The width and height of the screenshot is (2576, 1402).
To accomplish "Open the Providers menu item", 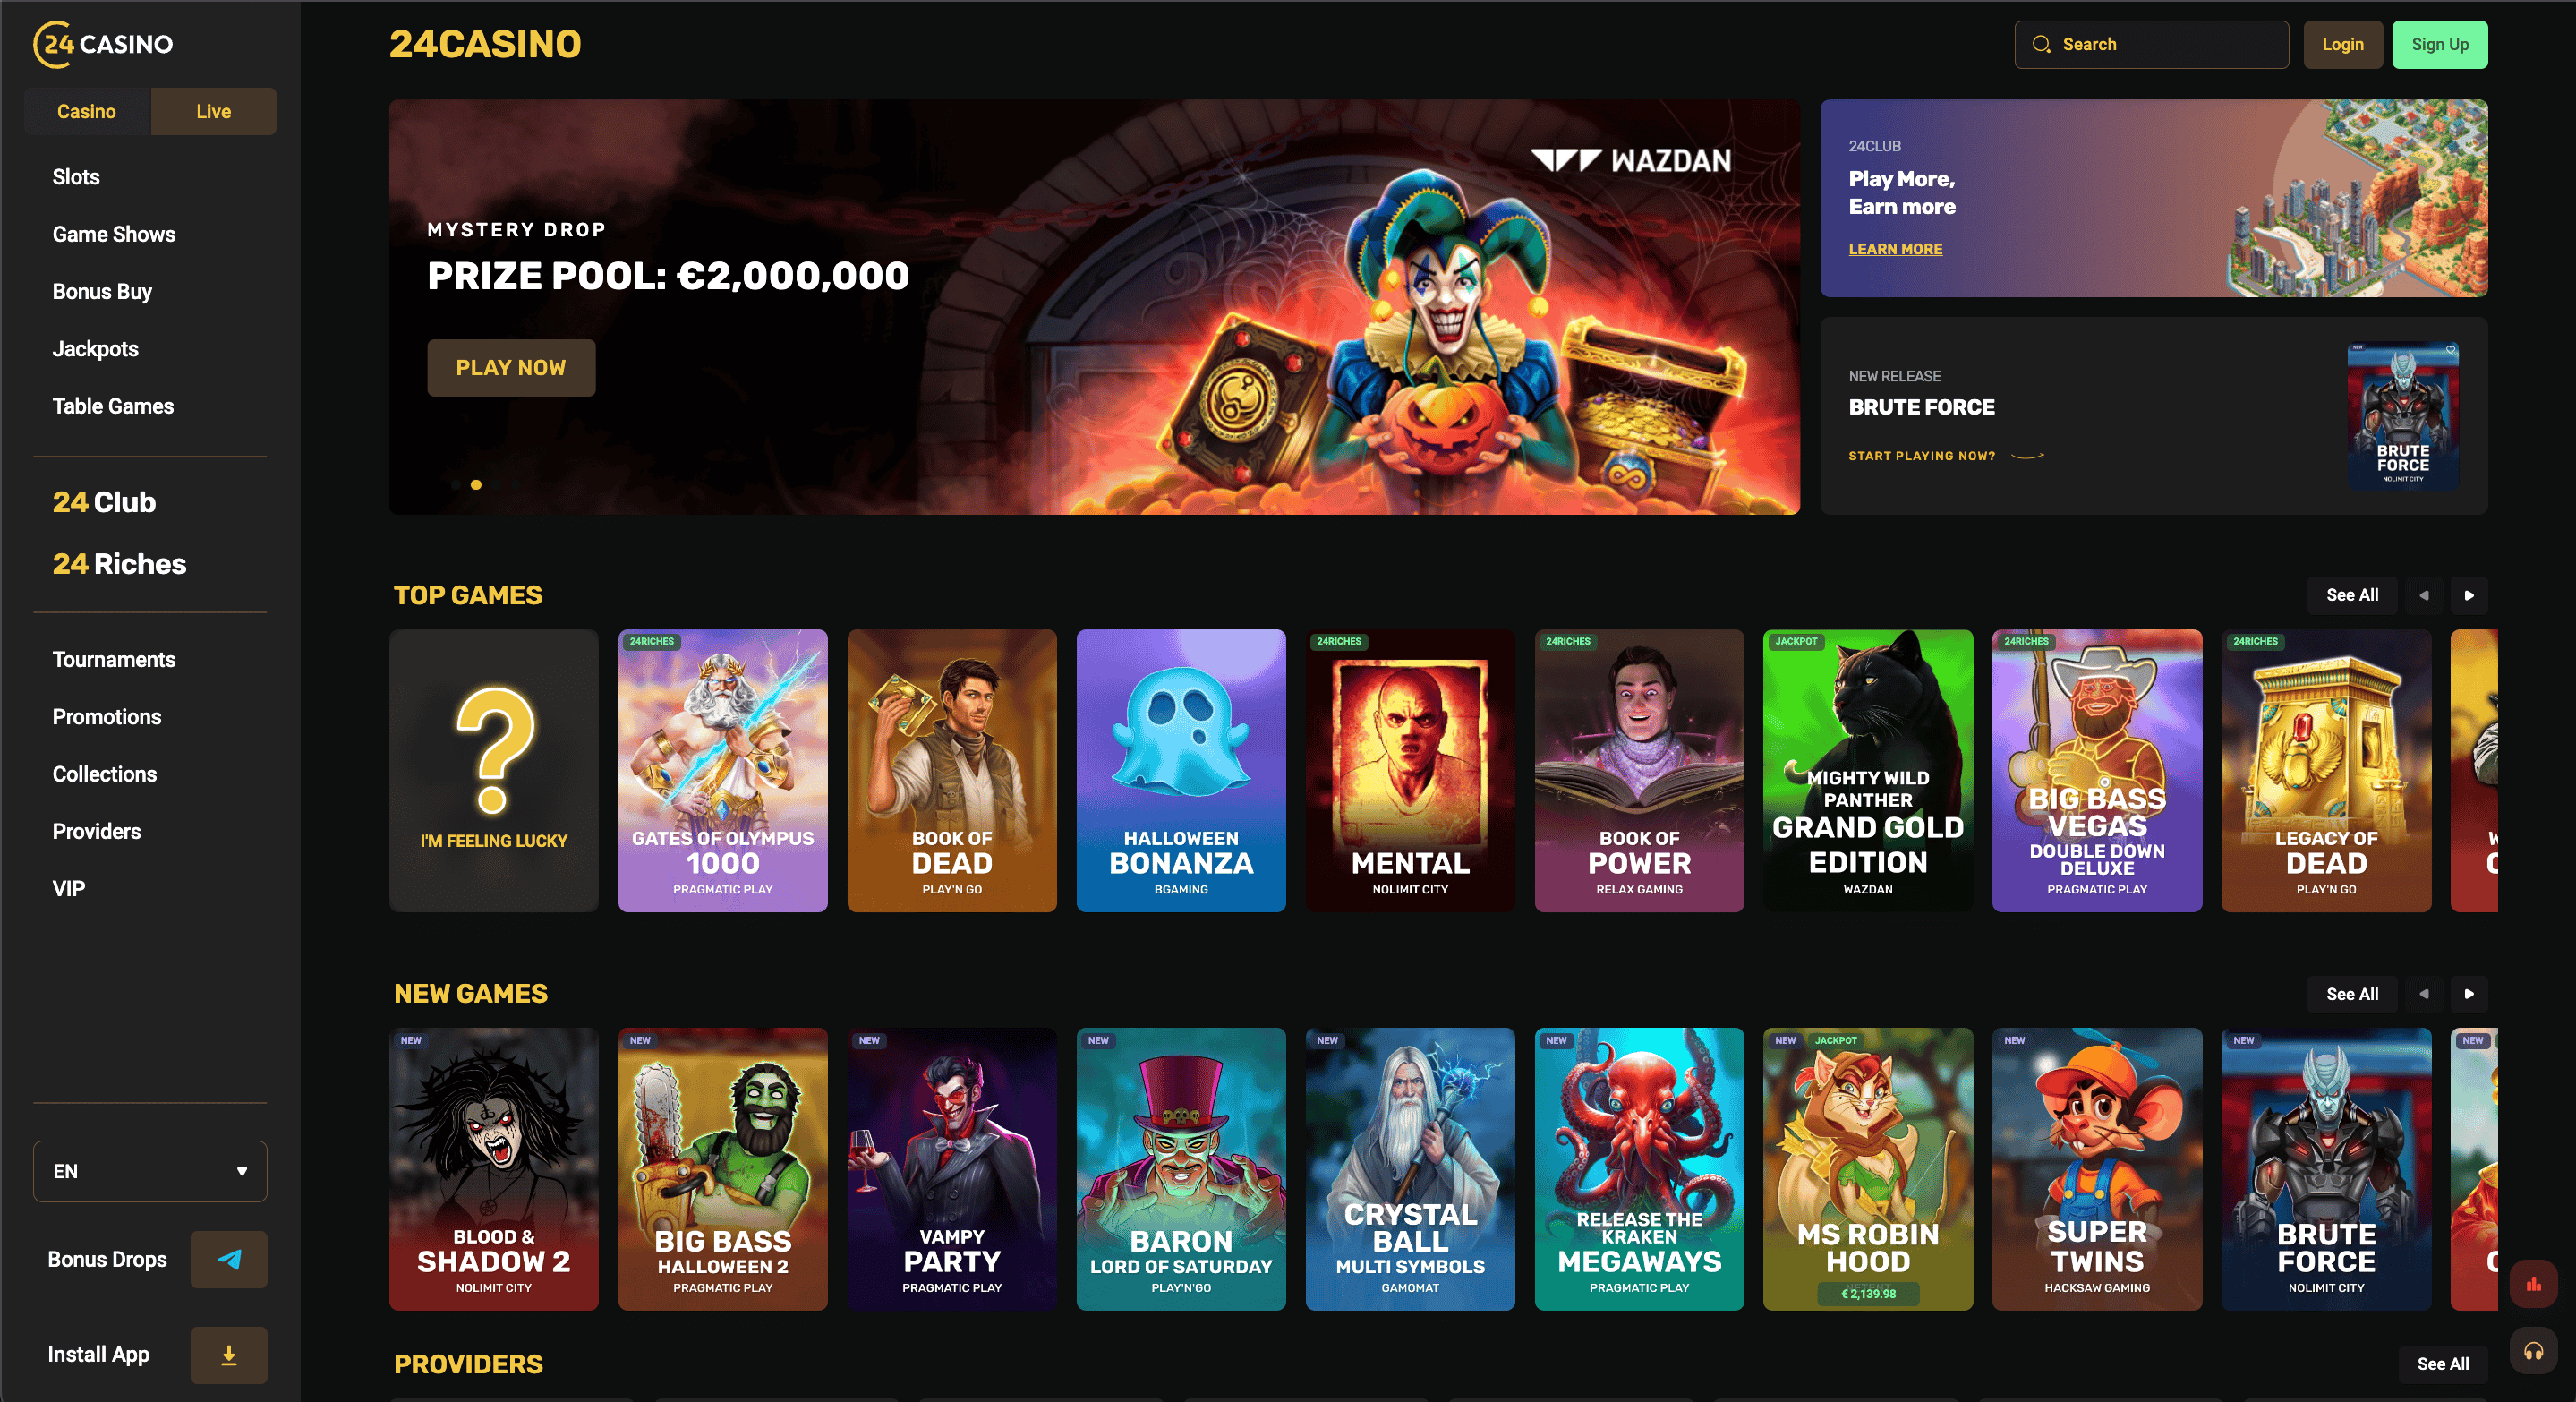I will (x=97, y=831).
